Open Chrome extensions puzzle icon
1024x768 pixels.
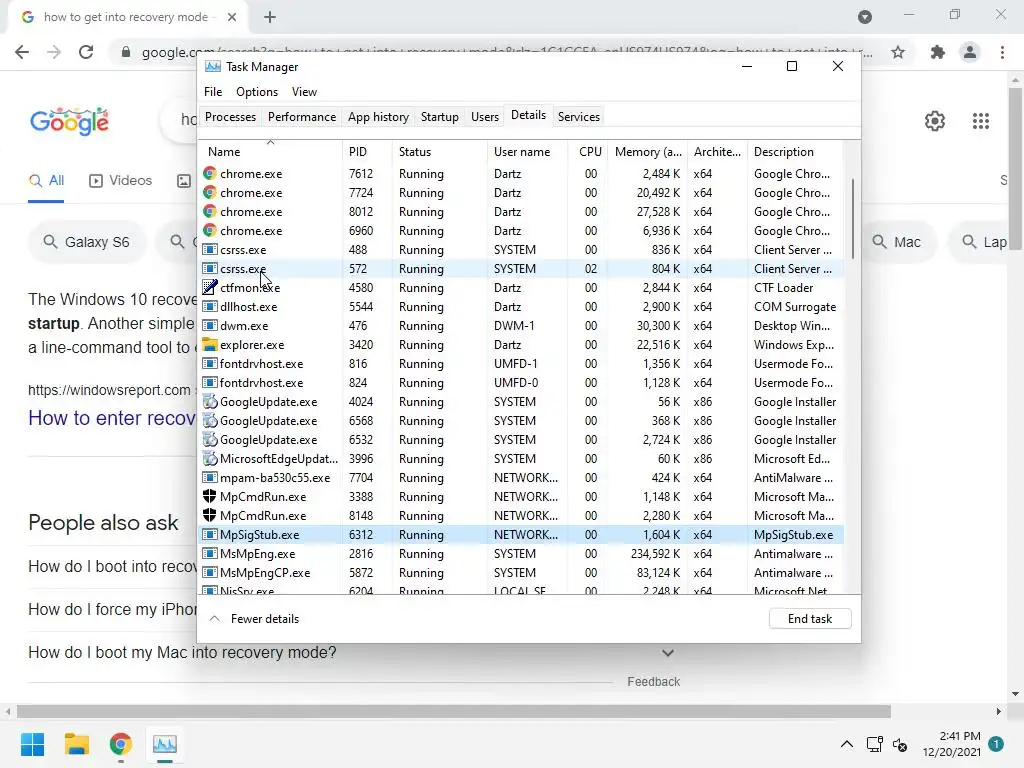[x=938, y=52]
